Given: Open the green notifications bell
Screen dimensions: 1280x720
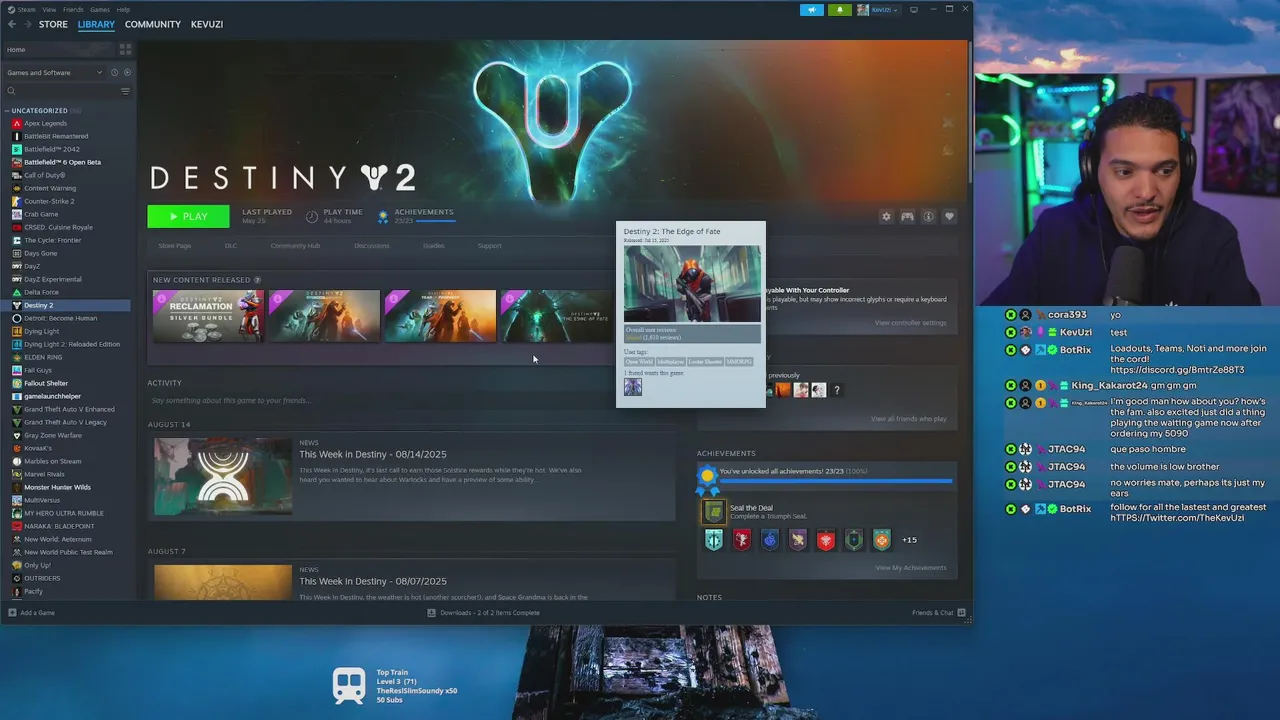Looking at the screenshot, I should pyautogui.click(x=839, y=10).
